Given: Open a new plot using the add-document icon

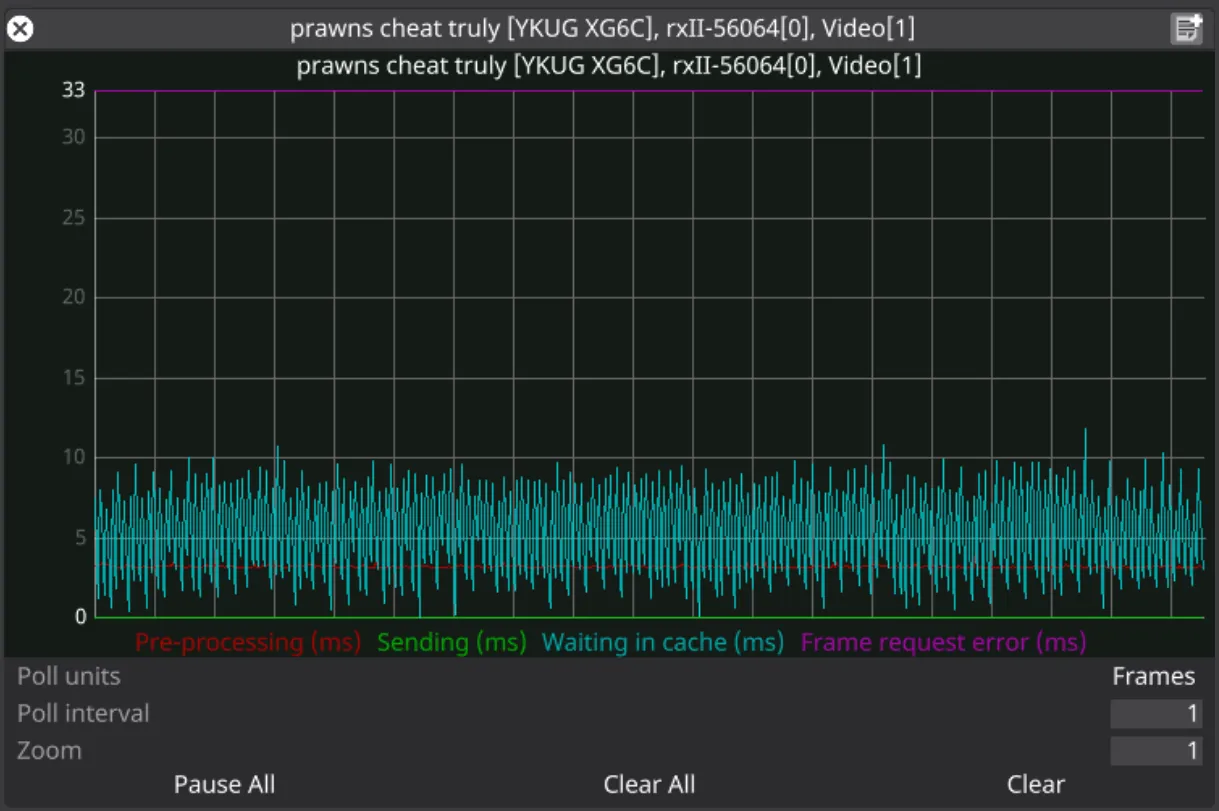Looking at the screenshot, I should click(x=1186, y=28).
